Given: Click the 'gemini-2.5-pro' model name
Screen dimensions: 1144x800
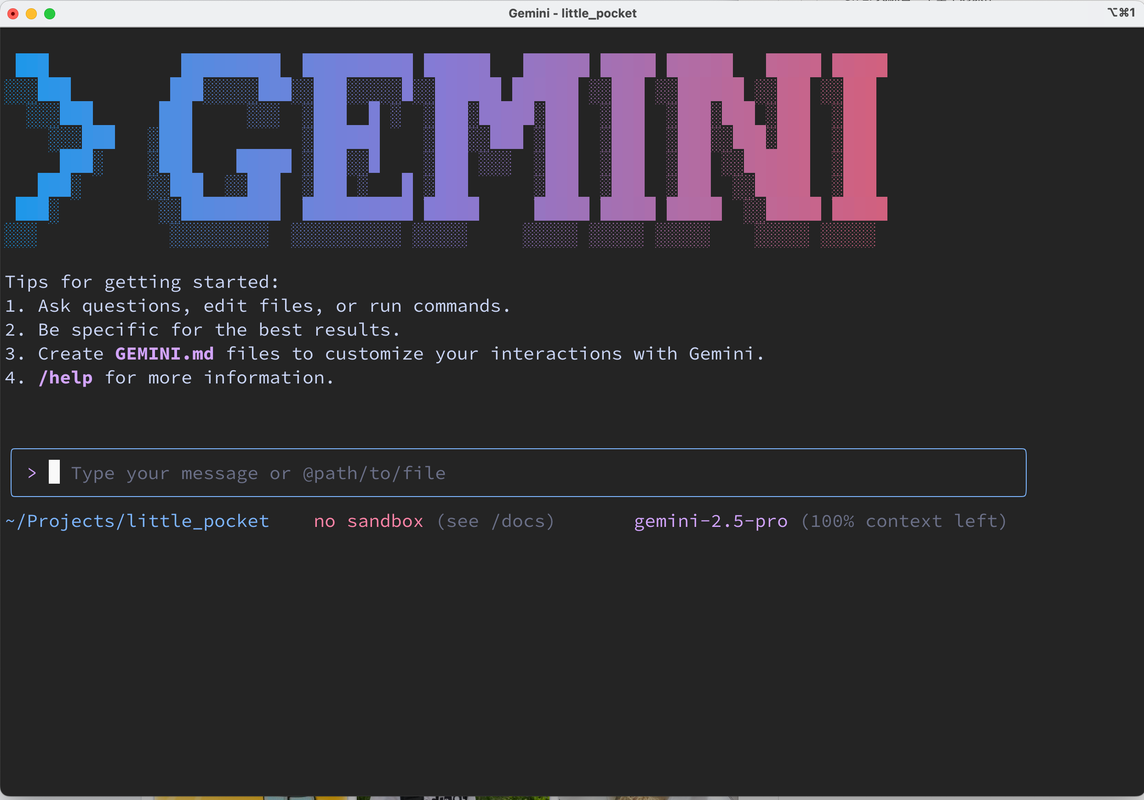Looking at the screenshot, I should pos(711,521).
